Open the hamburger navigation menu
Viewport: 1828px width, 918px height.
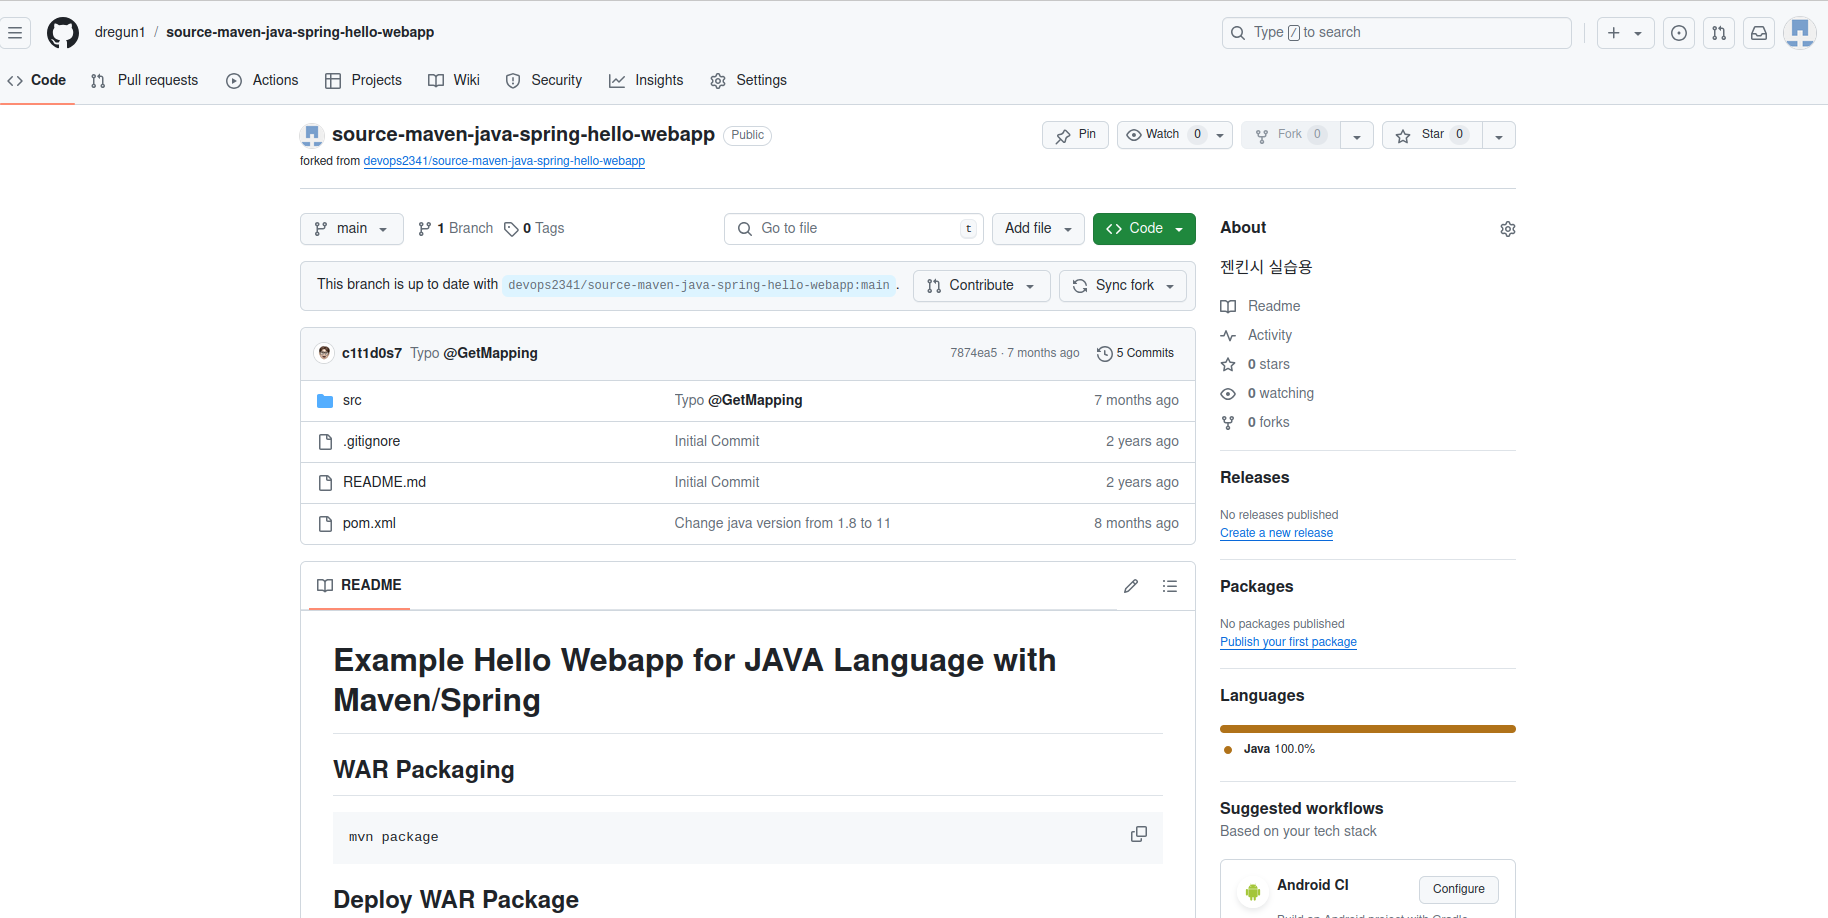click(15, 33)
